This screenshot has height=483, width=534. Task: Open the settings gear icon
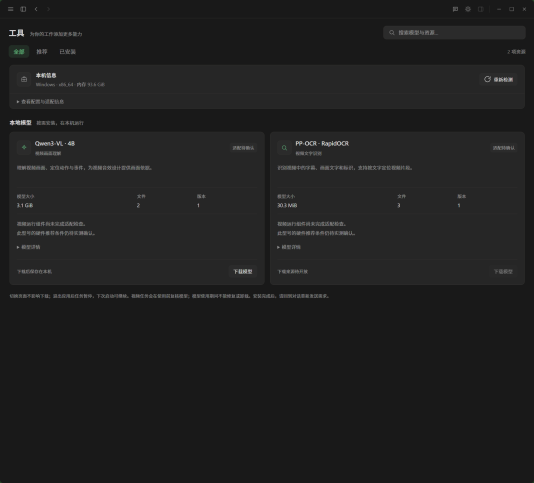pos(468,9)
